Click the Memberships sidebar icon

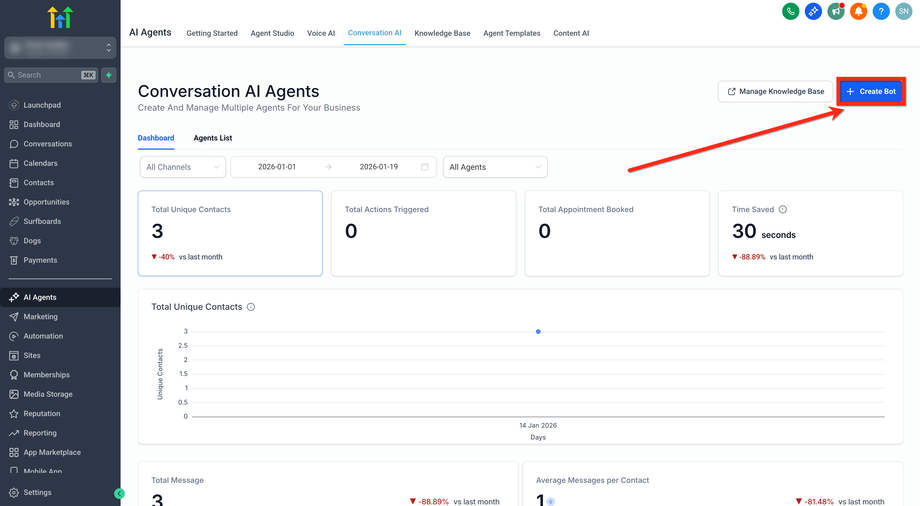pos(14,375)
